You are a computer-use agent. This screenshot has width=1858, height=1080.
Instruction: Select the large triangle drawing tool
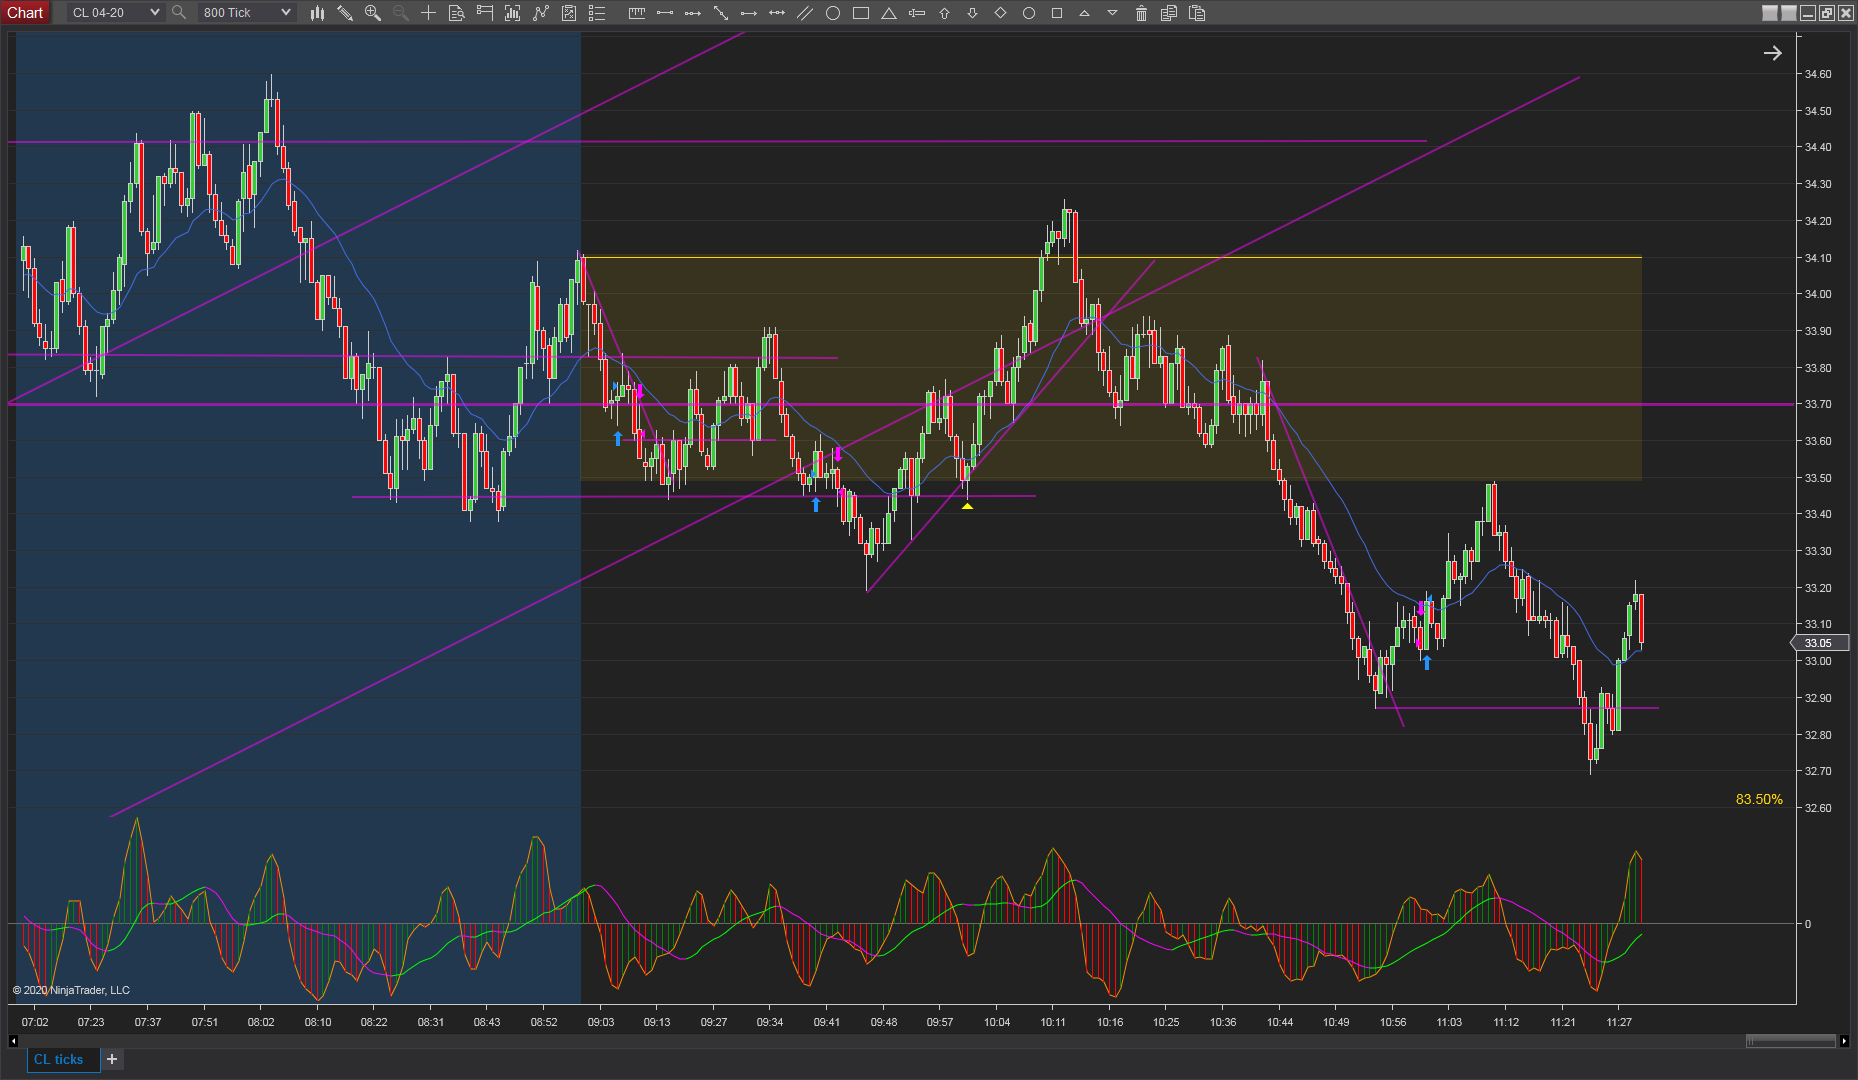pyautogui.click(x=888, y=13)
